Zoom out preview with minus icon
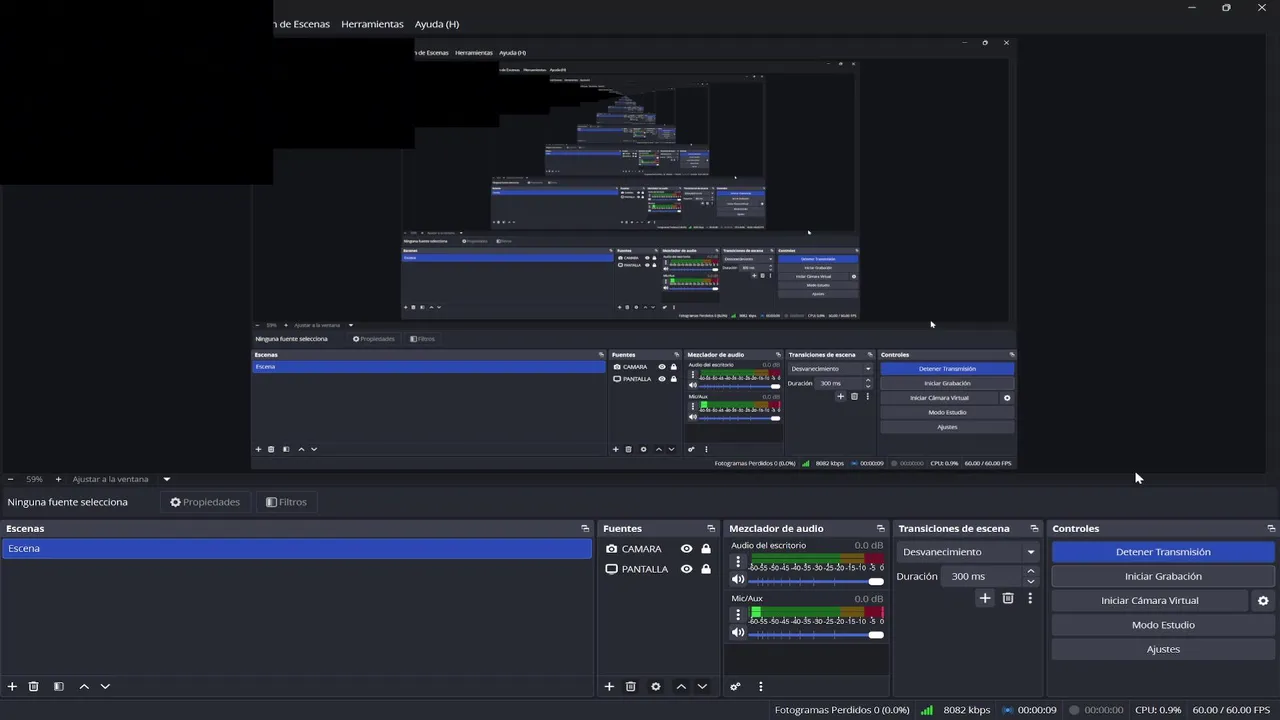Viewport: 1280px width, 720px height. tap(11, 479)
